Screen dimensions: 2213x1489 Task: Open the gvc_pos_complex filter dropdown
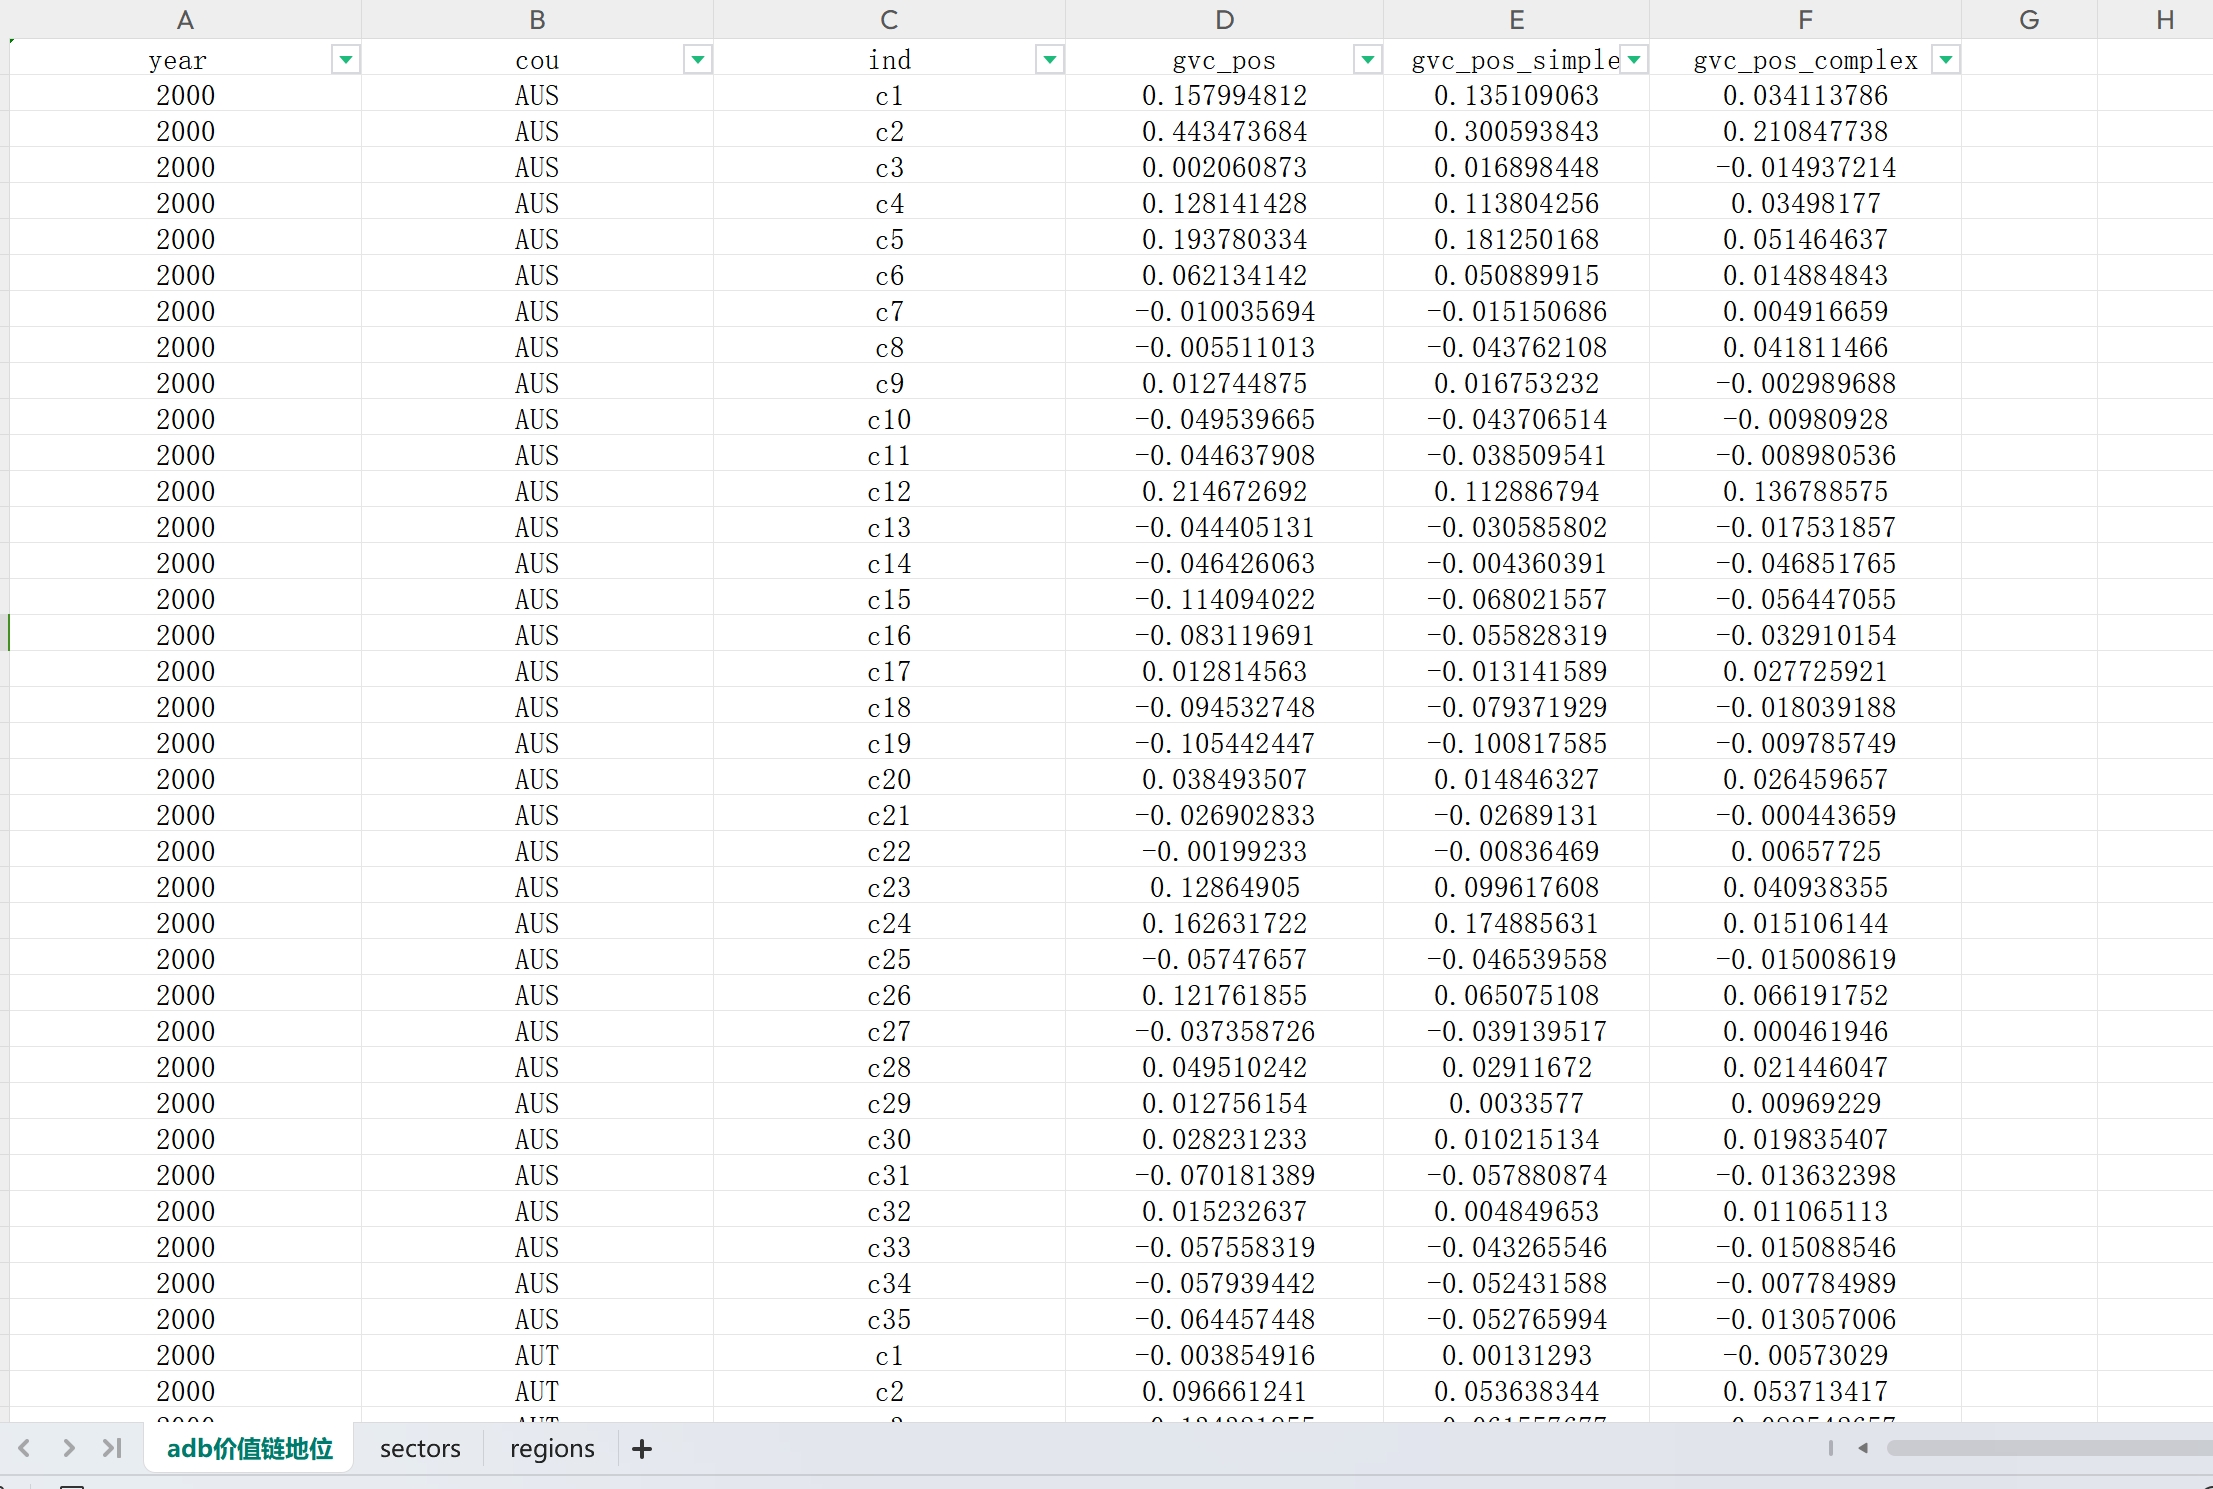click(1945, 60)
